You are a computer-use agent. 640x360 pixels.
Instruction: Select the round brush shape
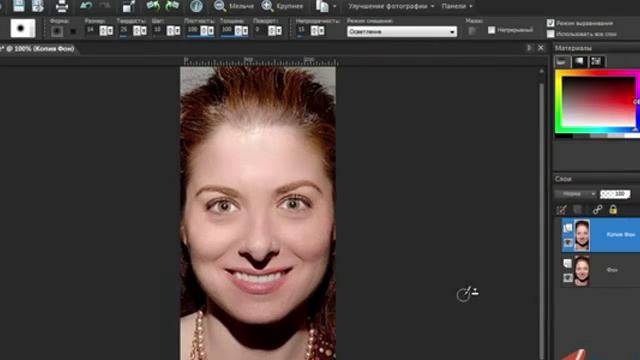(x=57, y=31)
